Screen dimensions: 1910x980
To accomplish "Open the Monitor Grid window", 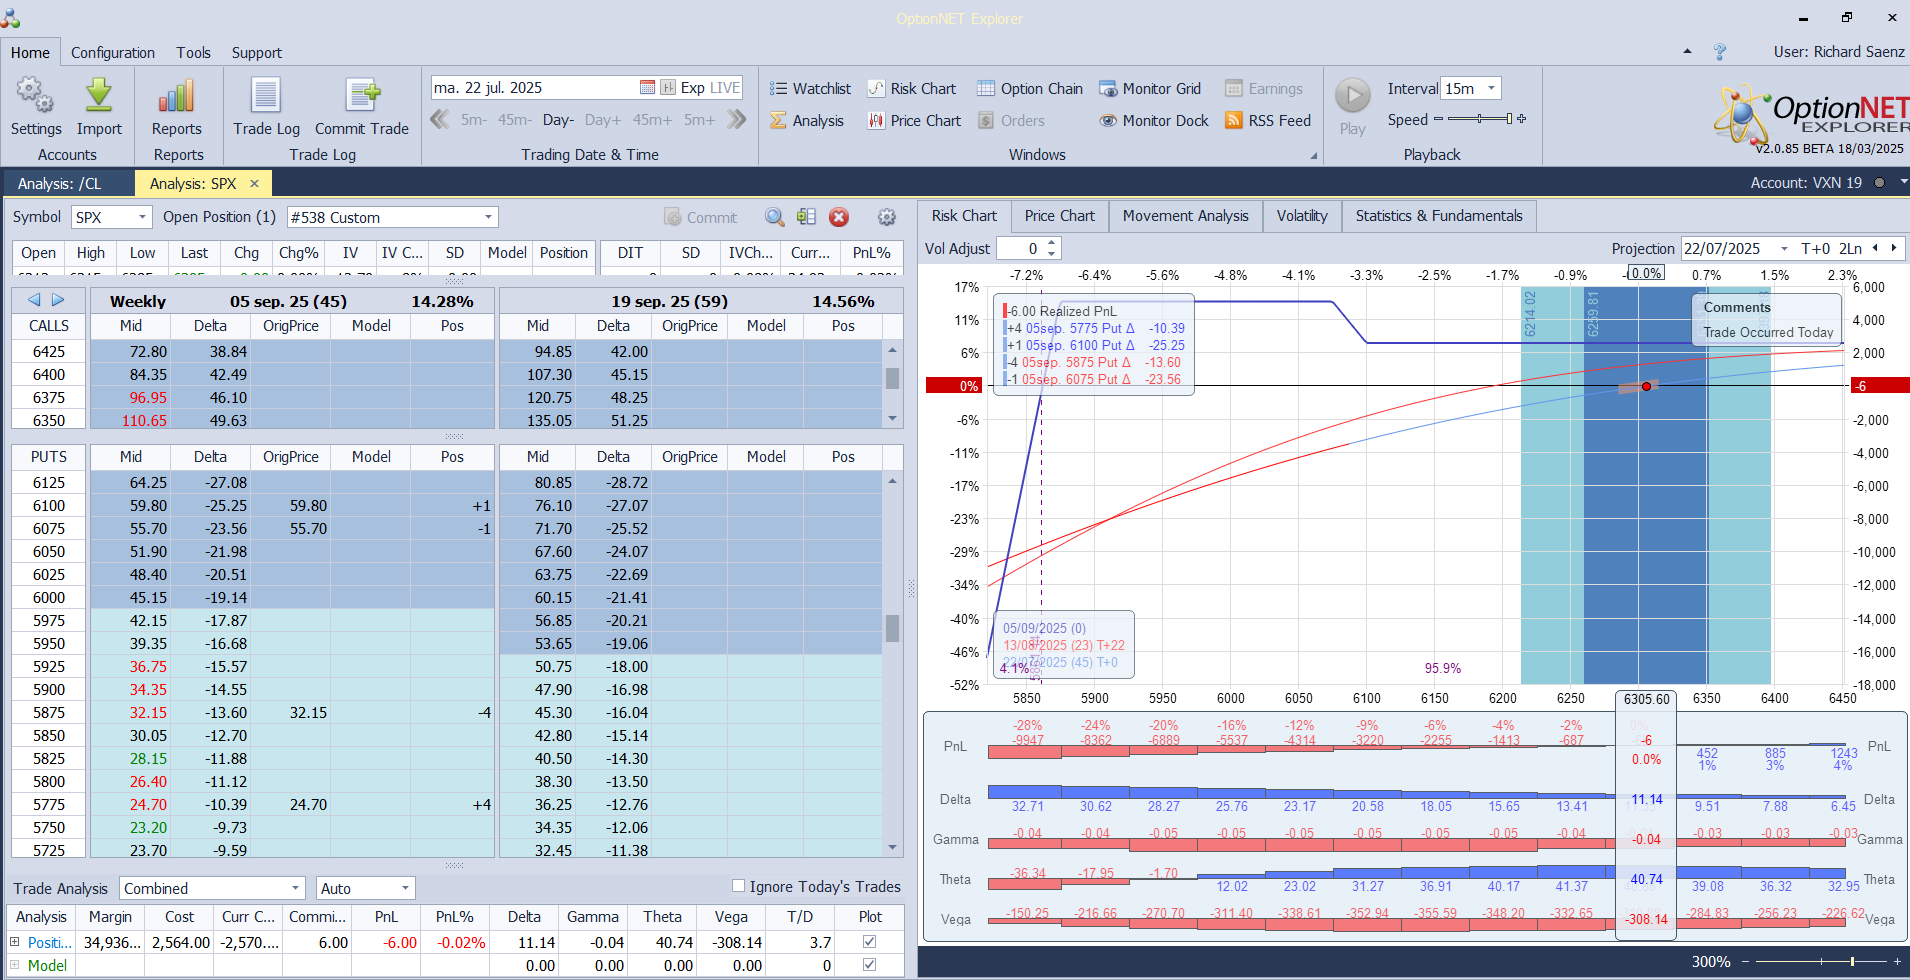I will 1150,89.
